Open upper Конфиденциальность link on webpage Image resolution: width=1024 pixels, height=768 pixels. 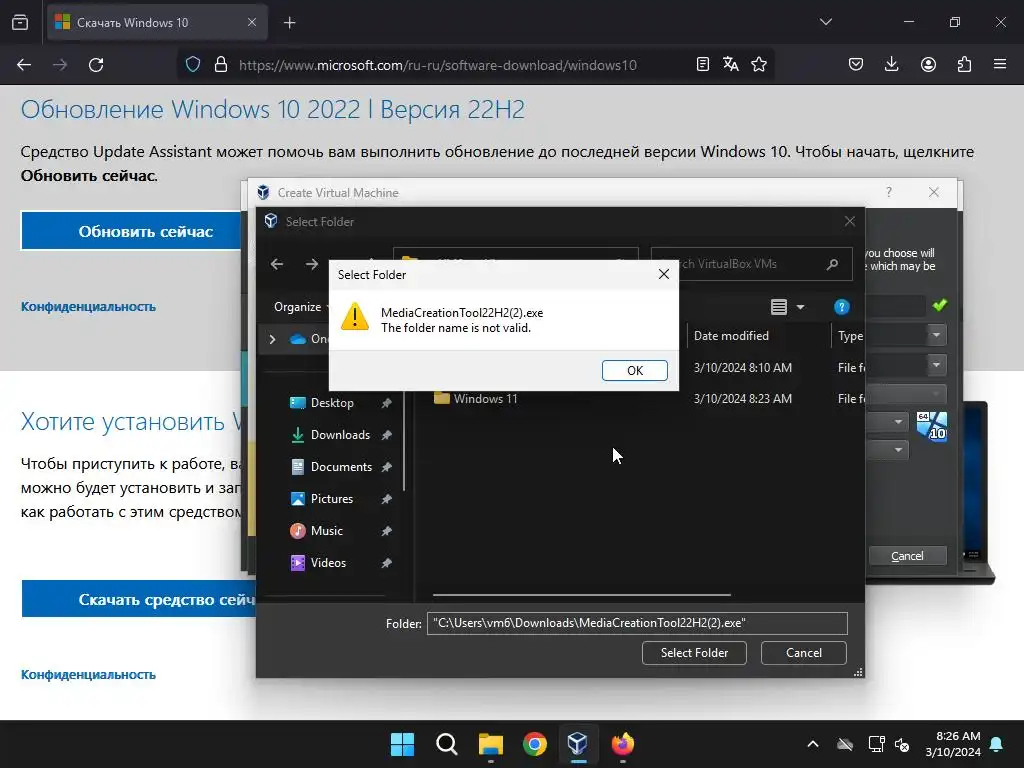[88, 306]
